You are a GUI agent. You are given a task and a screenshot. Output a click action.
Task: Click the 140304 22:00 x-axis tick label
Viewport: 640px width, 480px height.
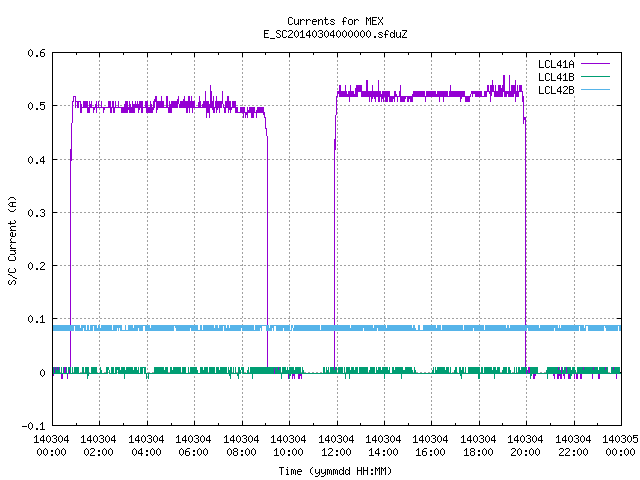click(573, 446)
